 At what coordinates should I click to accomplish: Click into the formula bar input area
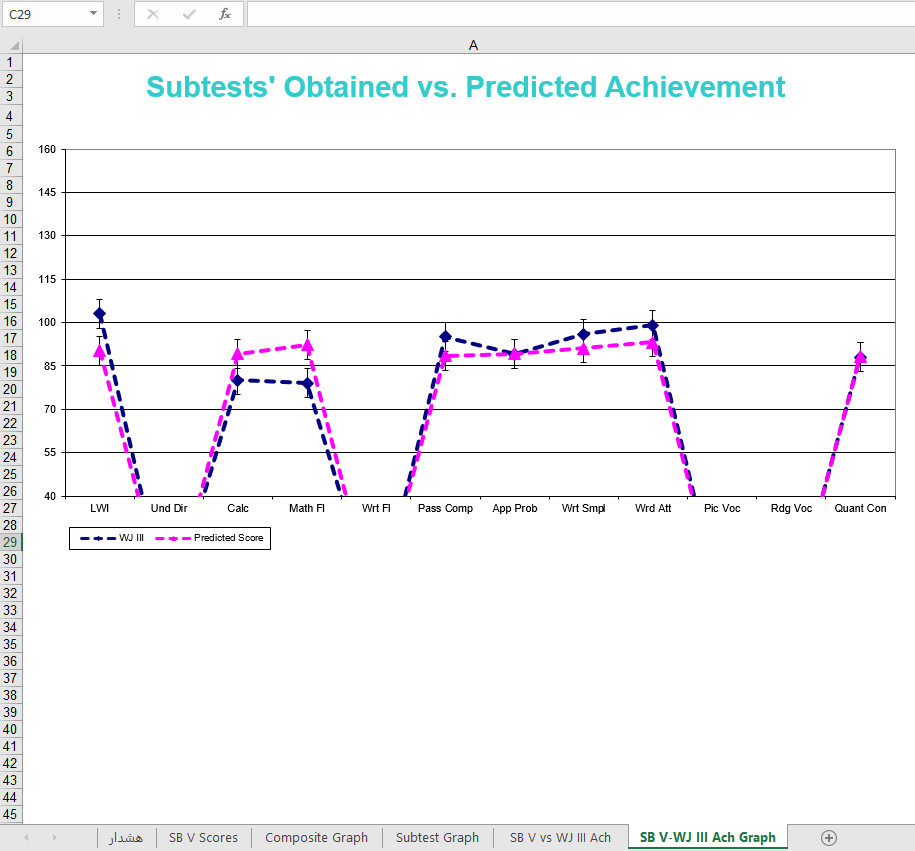coord(578,14)
